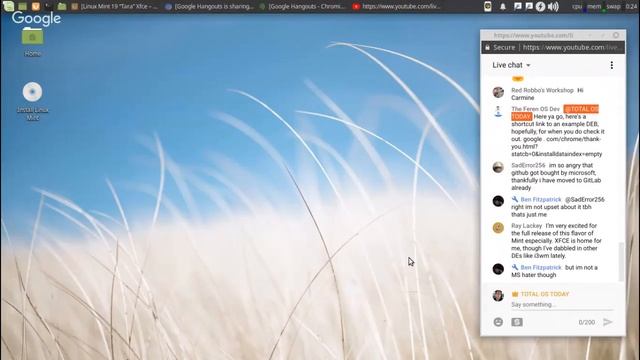Open the emoji picker smiley icon
The width and height of the screenshot is (640, 360).
498,322
